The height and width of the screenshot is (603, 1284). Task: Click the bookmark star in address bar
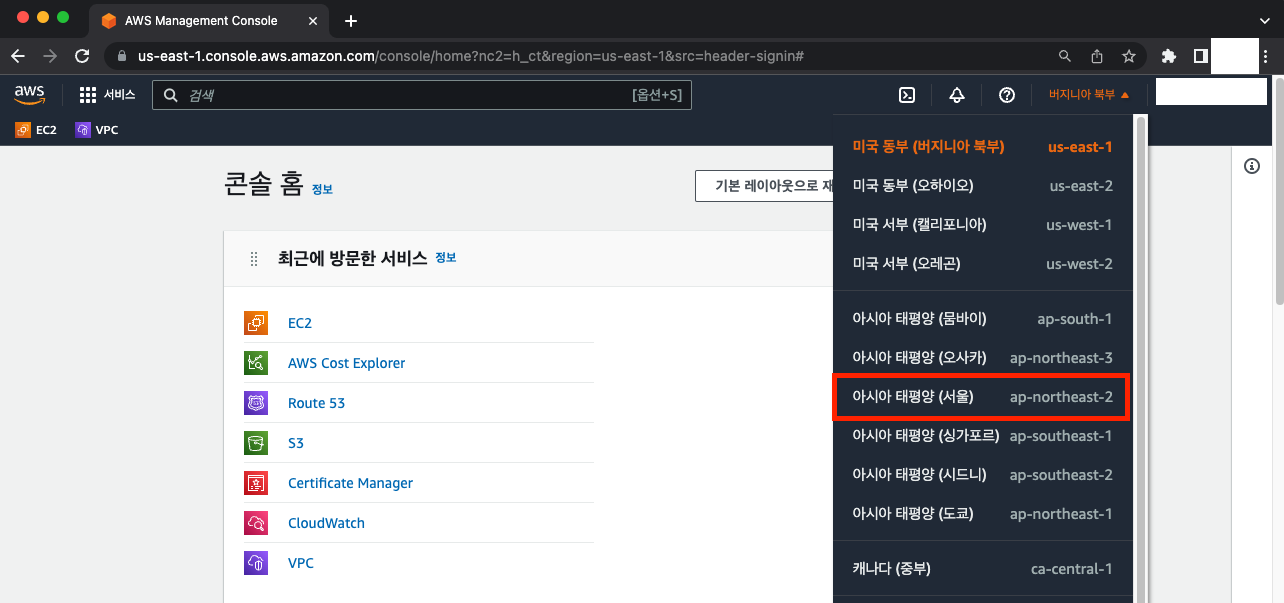[1128, 56]
